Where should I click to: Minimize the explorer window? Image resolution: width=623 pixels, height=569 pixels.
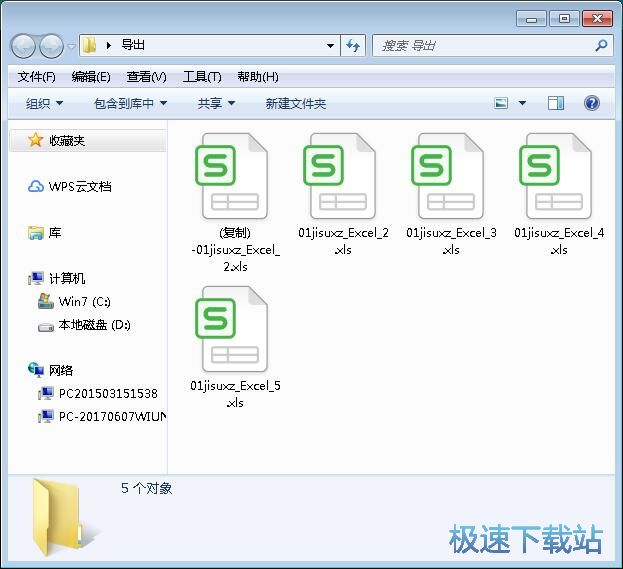tap(531, 19)
